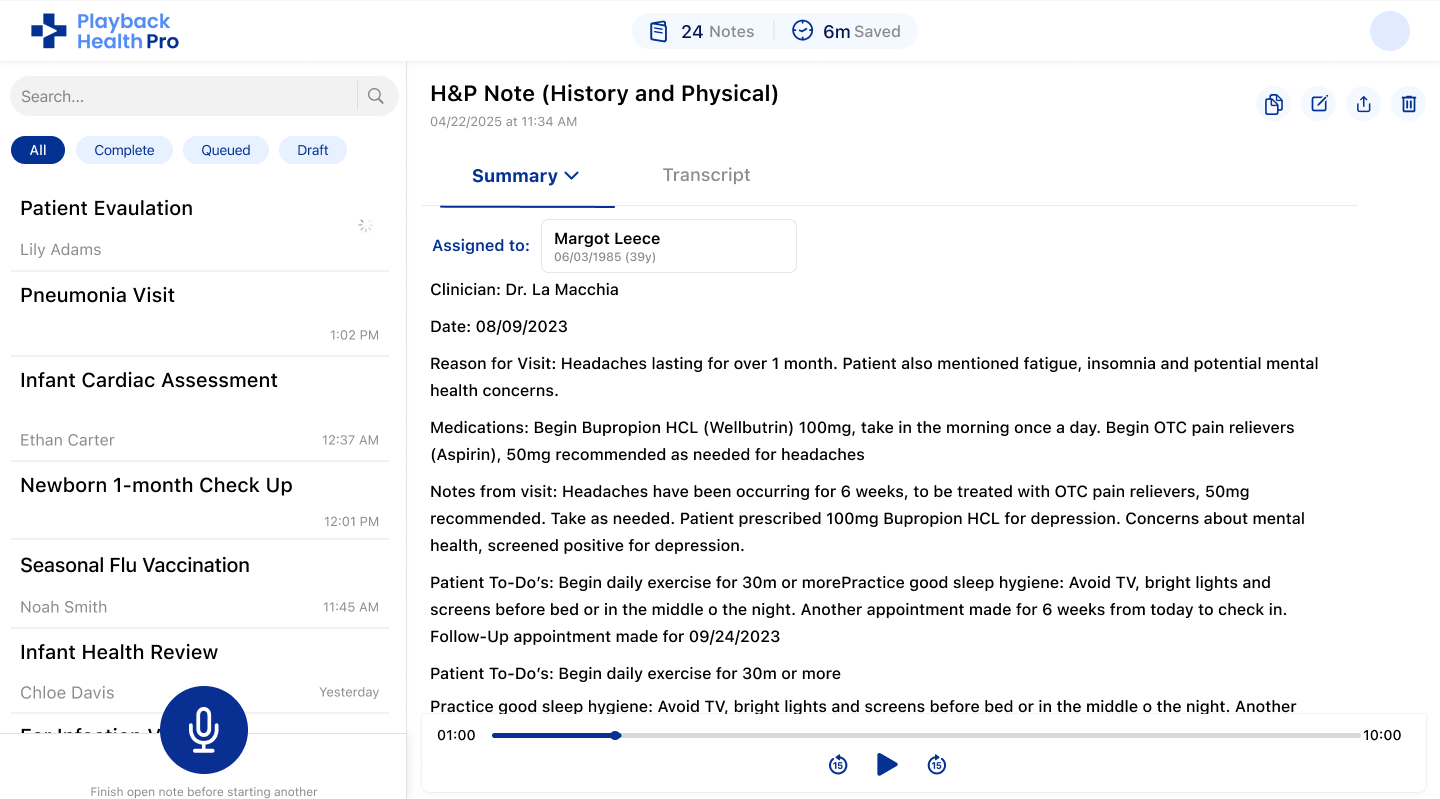The image size is (1440, 799).
Task: Click the edit note pencil icon
Action: pos(1319,104)
